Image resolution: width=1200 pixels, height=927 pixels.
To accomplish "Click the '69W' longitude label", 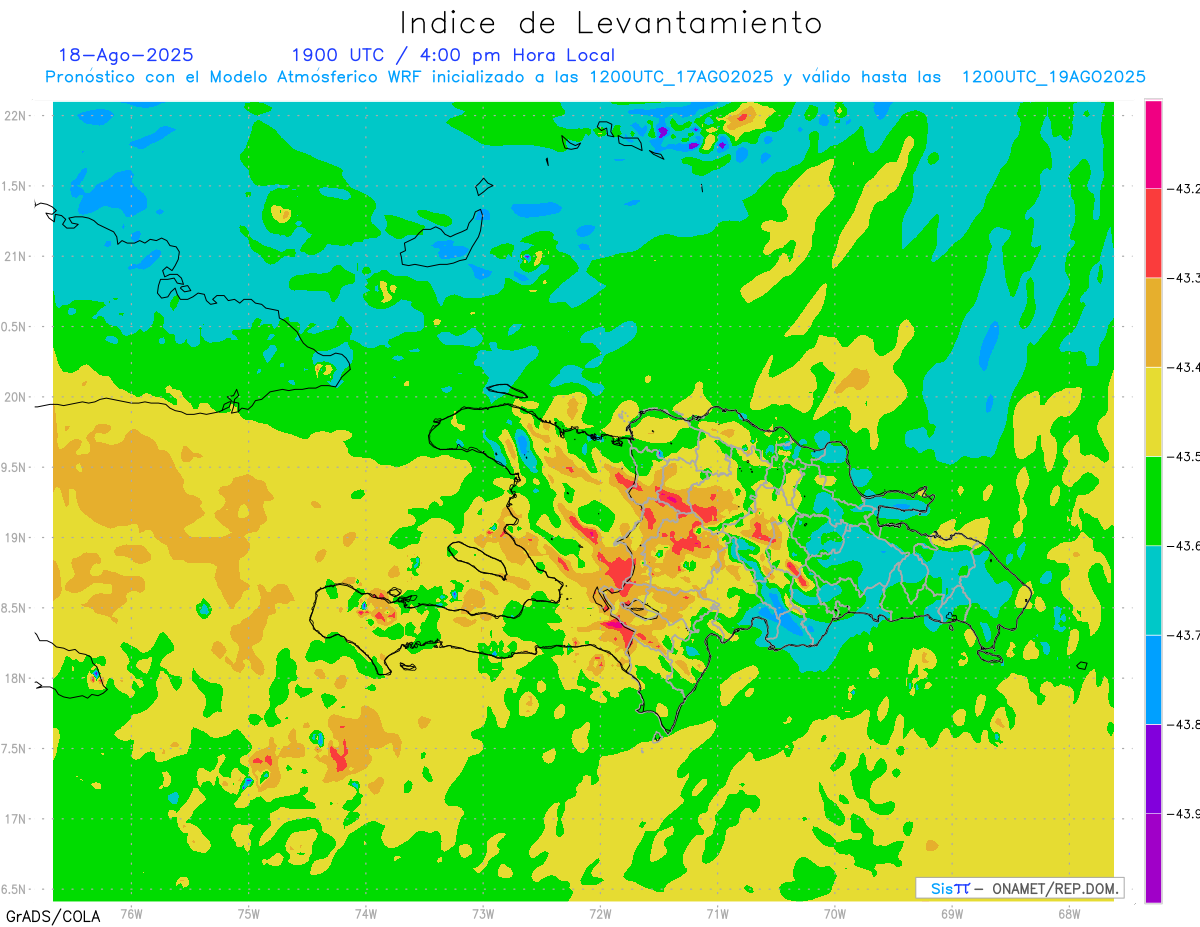I will 952,913.
